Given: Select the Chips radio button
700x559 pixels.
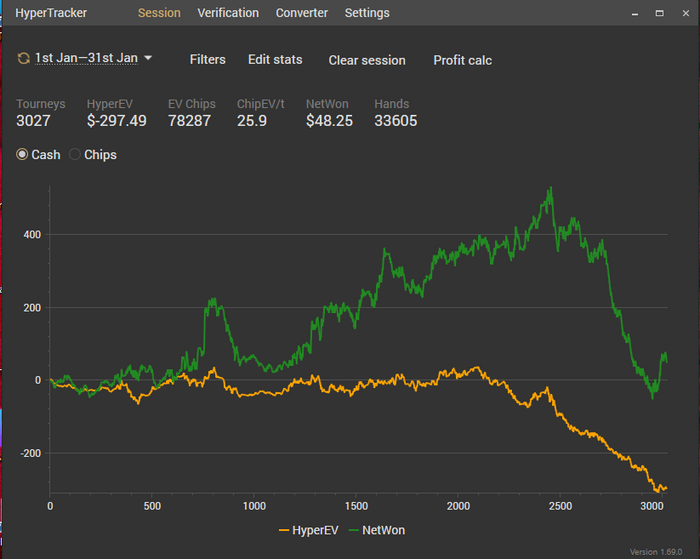Looking at the screenshot, I should click(75, 154).
